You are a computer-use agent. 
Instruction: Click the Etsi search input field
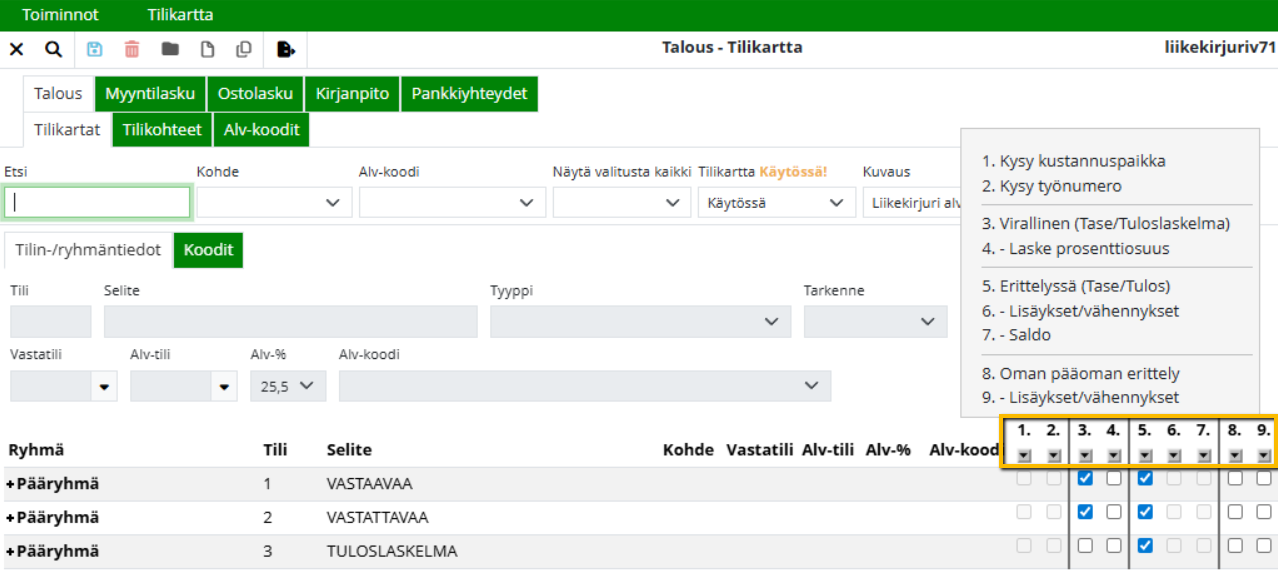click(97, 203)
